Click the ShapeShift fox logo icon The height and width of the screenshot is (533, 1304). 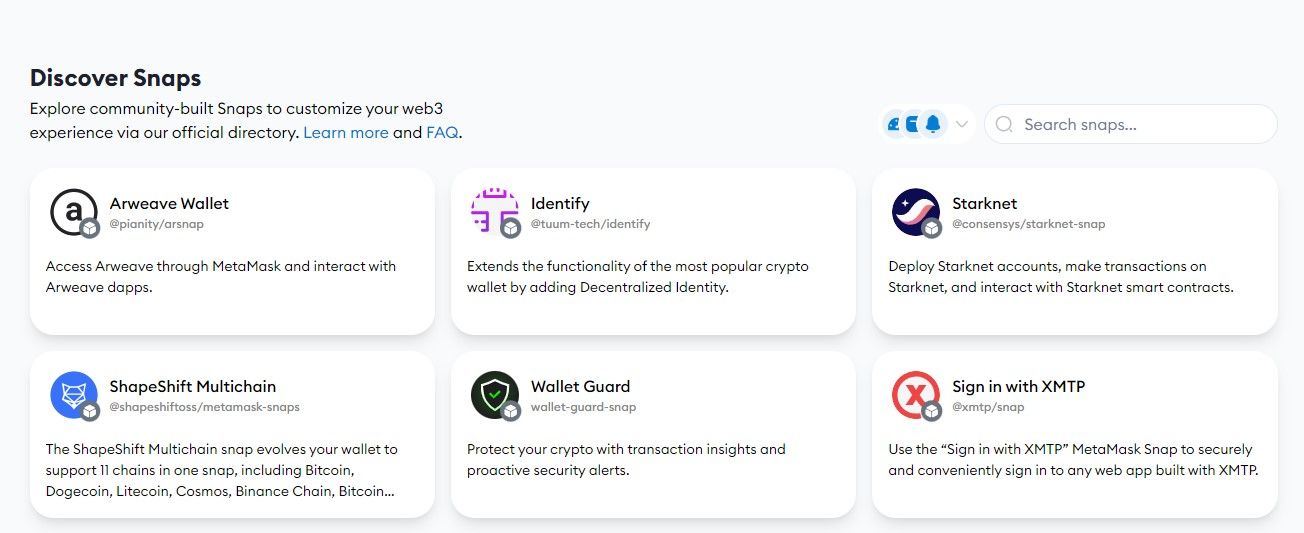72,394
